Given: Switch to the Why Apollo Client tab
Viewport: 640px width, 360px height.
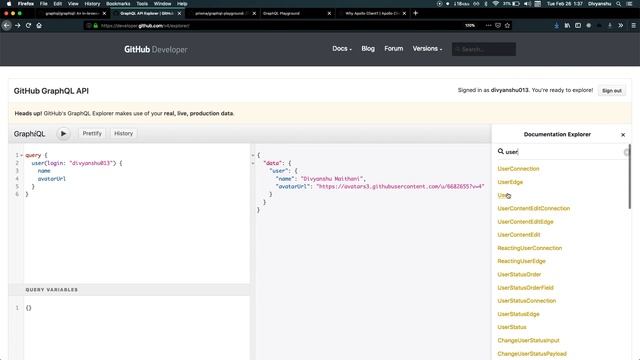Looking at the screenshot, I should 372,13.
